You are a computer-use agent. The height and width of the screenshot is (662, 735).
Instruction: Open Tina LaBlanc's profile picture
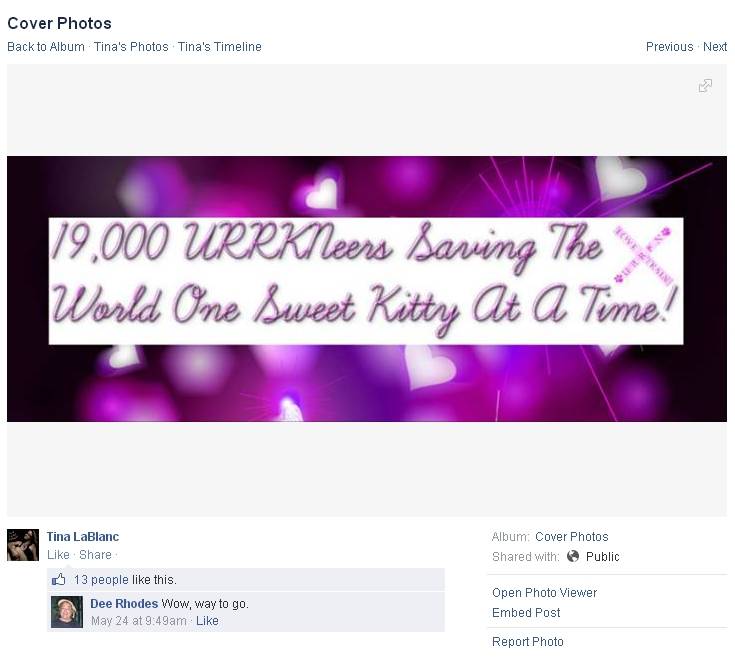pyautogui.click(x=23, y=545)
